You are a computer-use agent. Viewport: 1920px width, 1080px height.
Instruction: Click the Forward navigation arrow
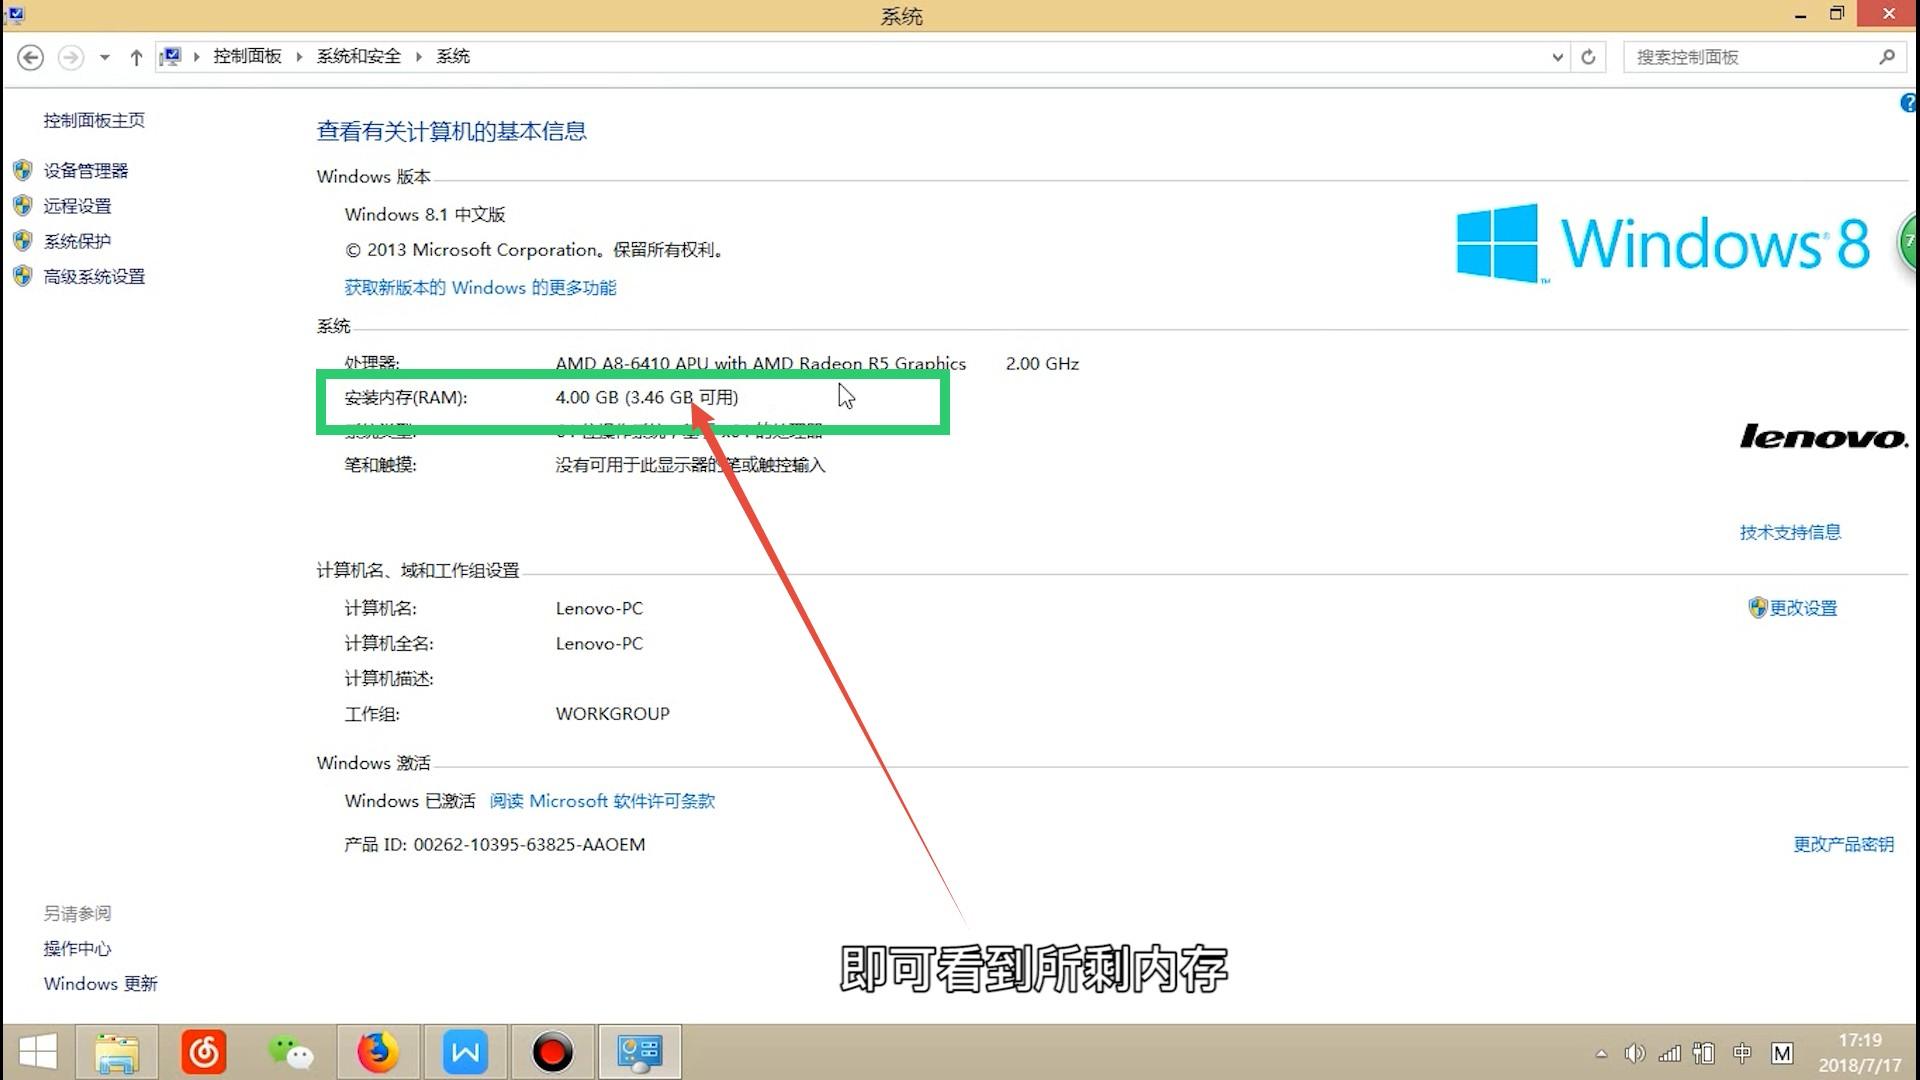(x=70, y=57)
